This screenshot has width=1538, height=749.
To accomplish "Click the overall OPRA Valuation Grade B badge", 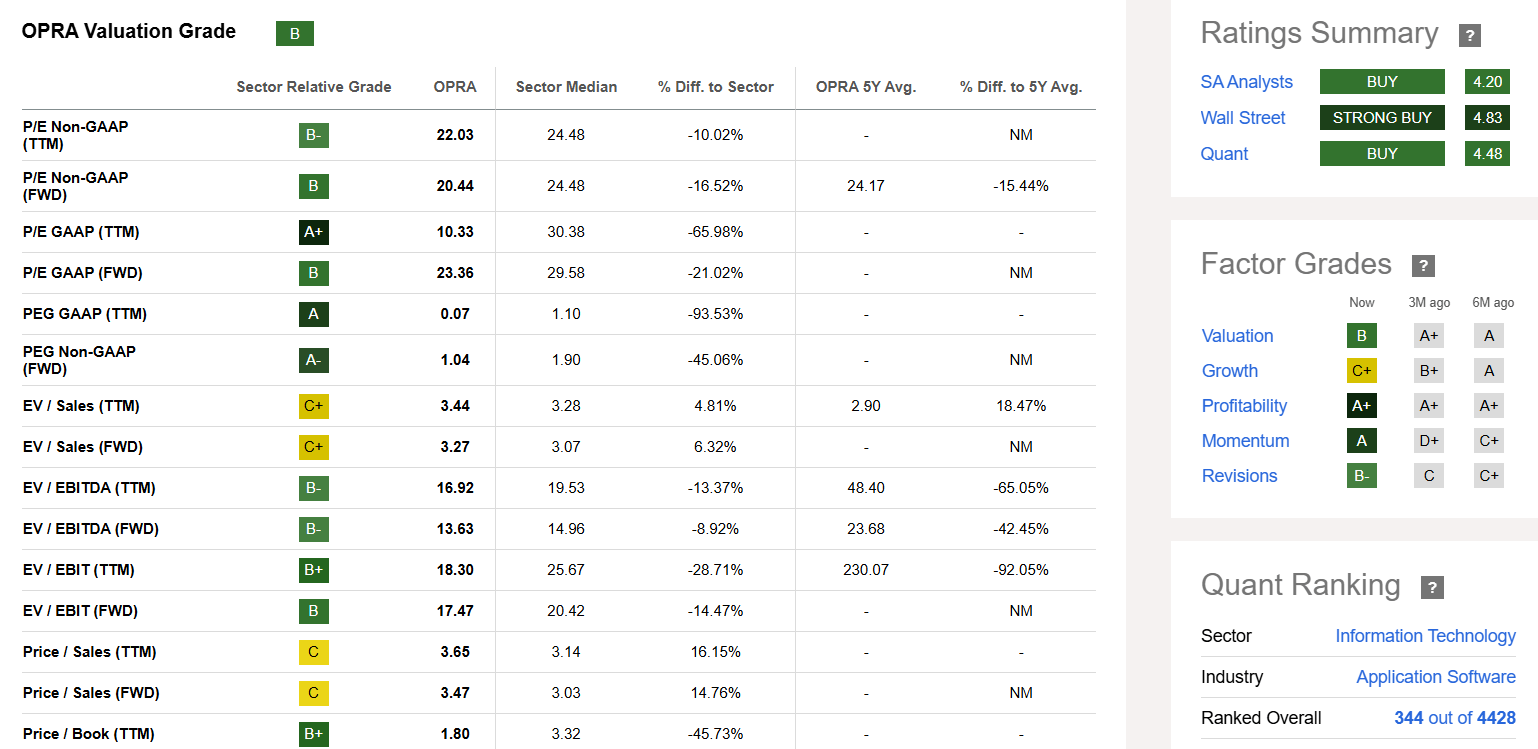I will (x=294, y=33).
